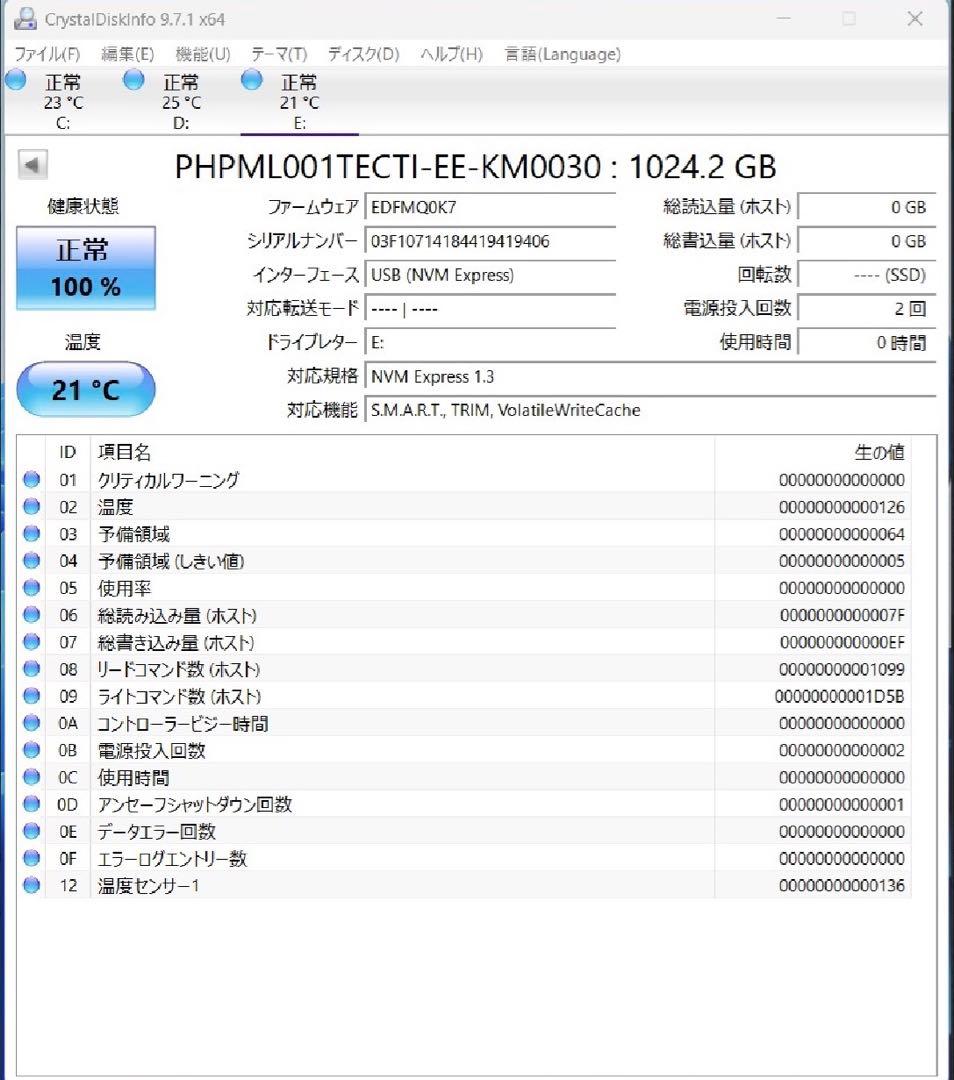Viewport: 954px width, 1080px height.
Task: Toggle the status lamp above drive D:
Action: click(x=133, y=81)
